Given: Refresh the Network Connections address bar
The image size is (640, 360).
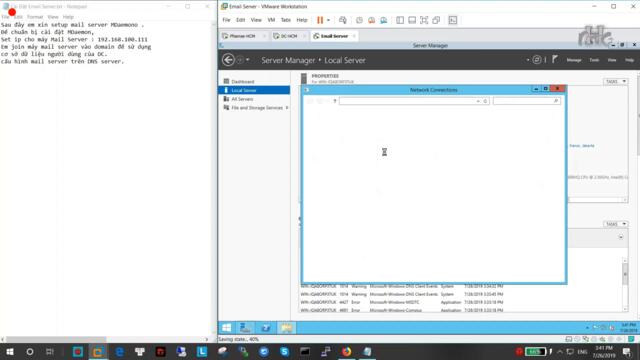Looking at the screenshot, I should coord(485,101).
